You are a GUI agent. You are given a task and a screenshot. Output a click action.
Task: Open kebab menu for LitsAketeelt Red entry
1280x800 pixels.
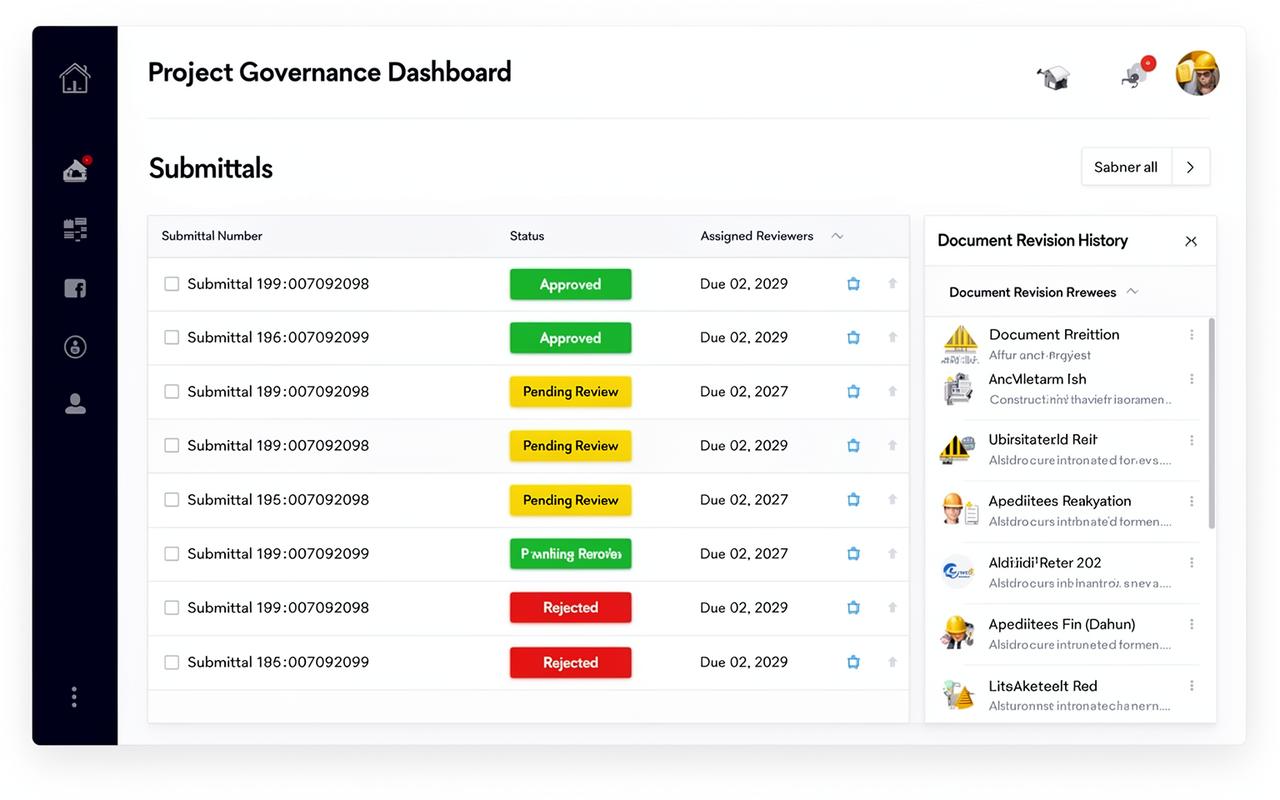click(x=1192, y=686)
